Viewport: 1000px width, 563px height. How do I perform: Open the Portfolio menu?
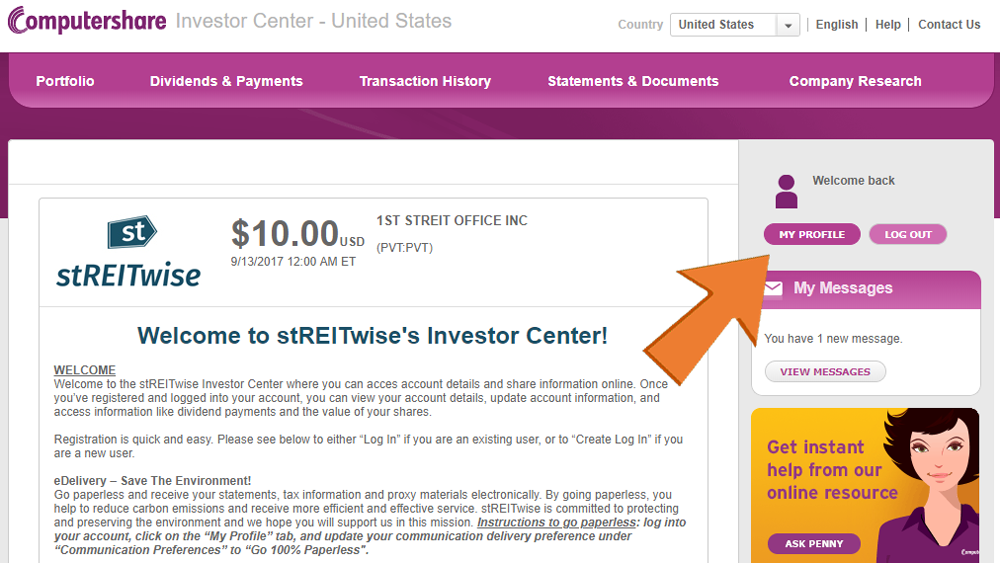(65, 81)
